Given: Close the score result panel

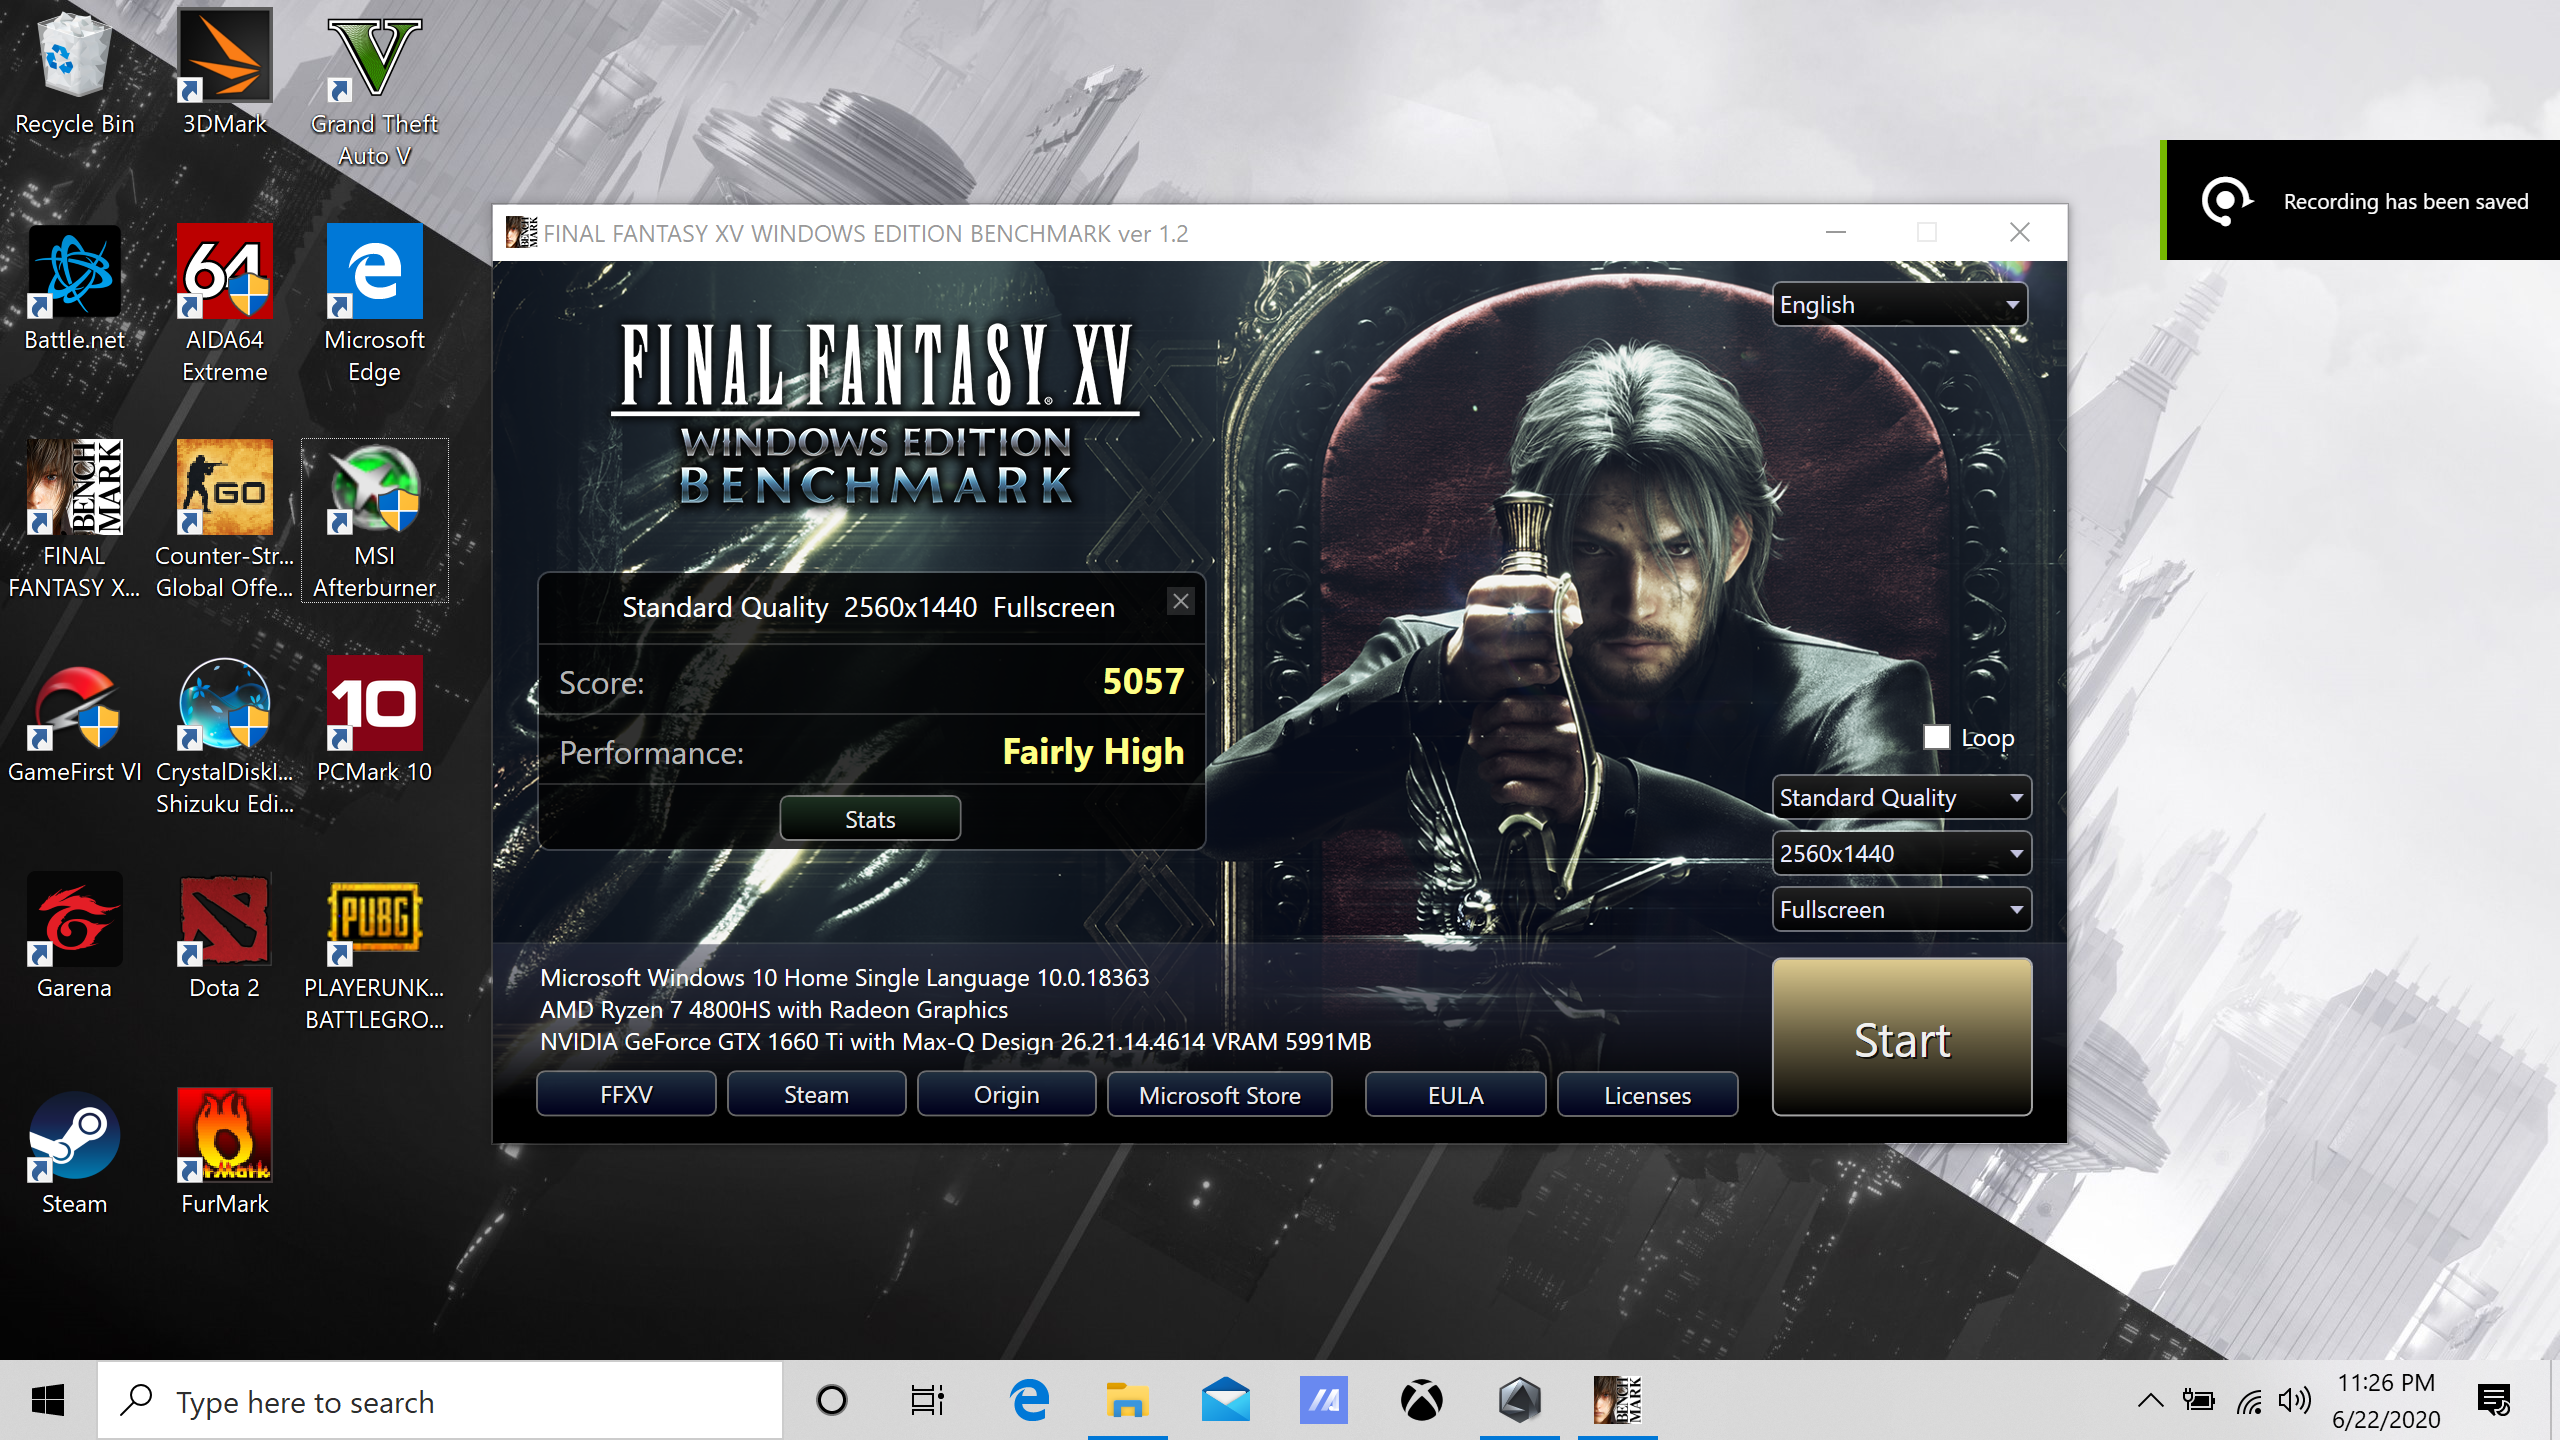Looking at the screenshot, I should tap(1181, 601).
